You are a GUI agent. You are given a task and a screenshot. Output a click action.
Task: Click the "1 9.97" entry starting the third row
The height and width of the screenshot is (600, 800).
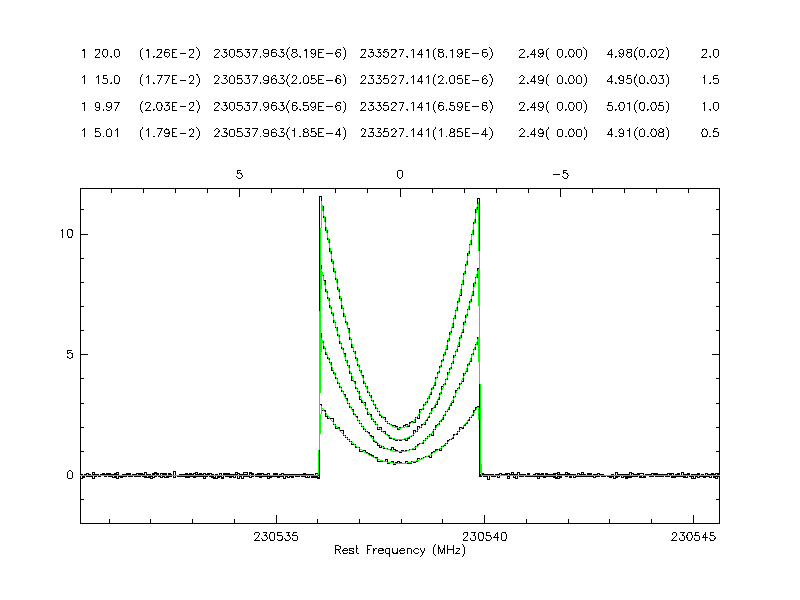coord(100,107)
